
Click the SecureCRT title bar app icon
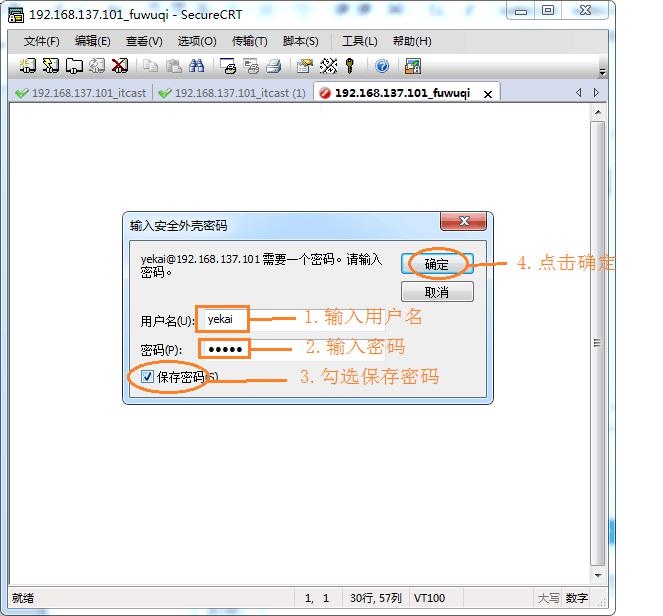(16, 15)
